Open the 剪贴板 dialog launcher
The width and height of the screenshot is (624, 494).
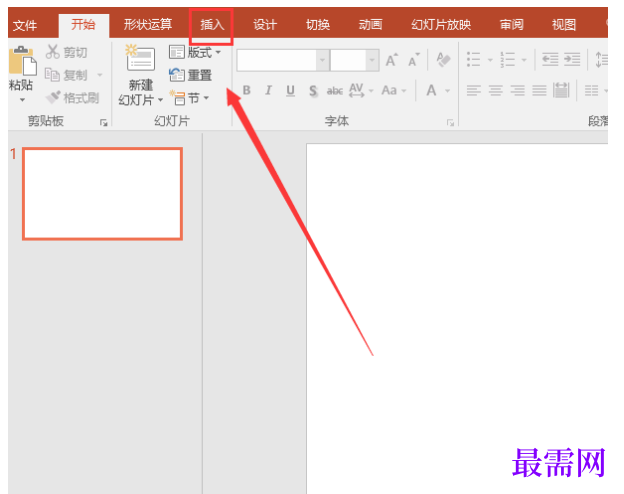click(x=104, y=123)
